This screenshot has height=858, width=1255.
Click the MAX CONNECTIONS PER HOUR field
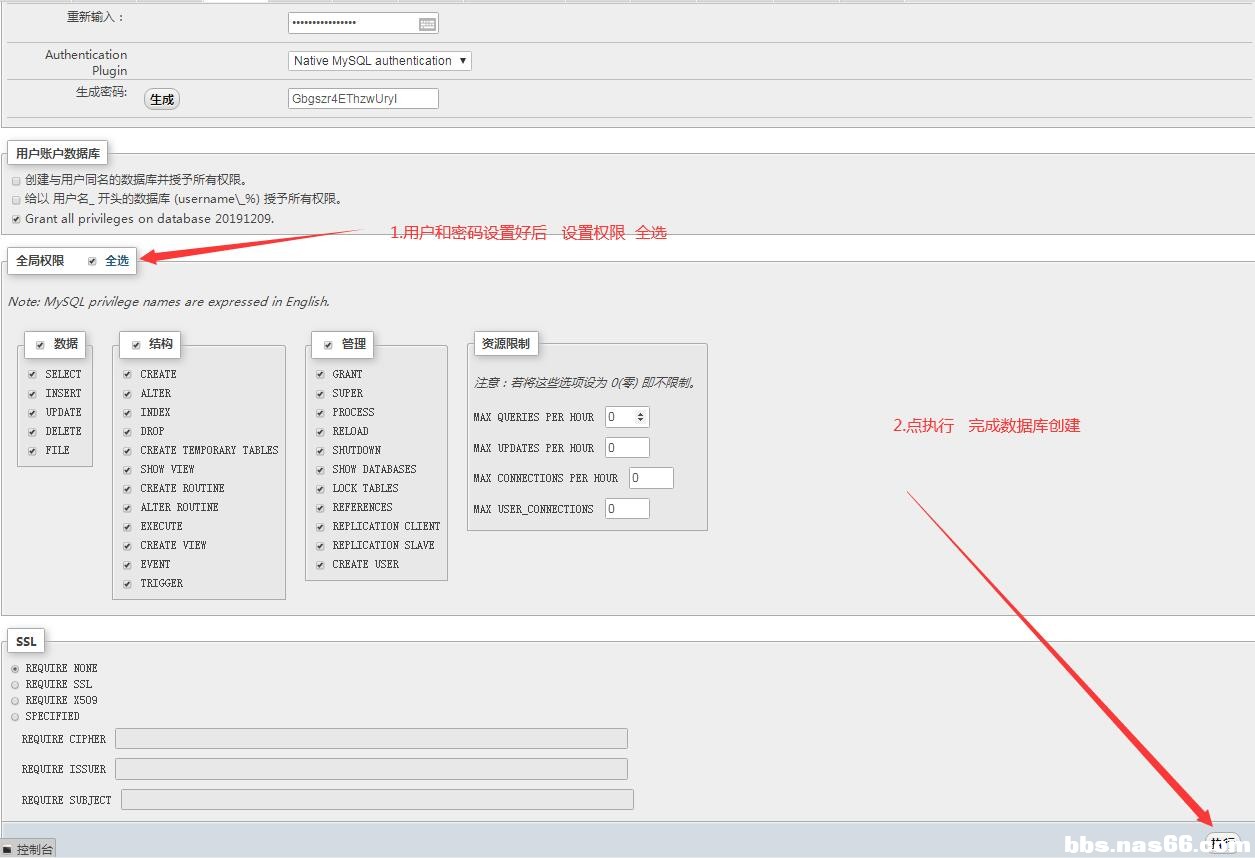coord(651,478)
